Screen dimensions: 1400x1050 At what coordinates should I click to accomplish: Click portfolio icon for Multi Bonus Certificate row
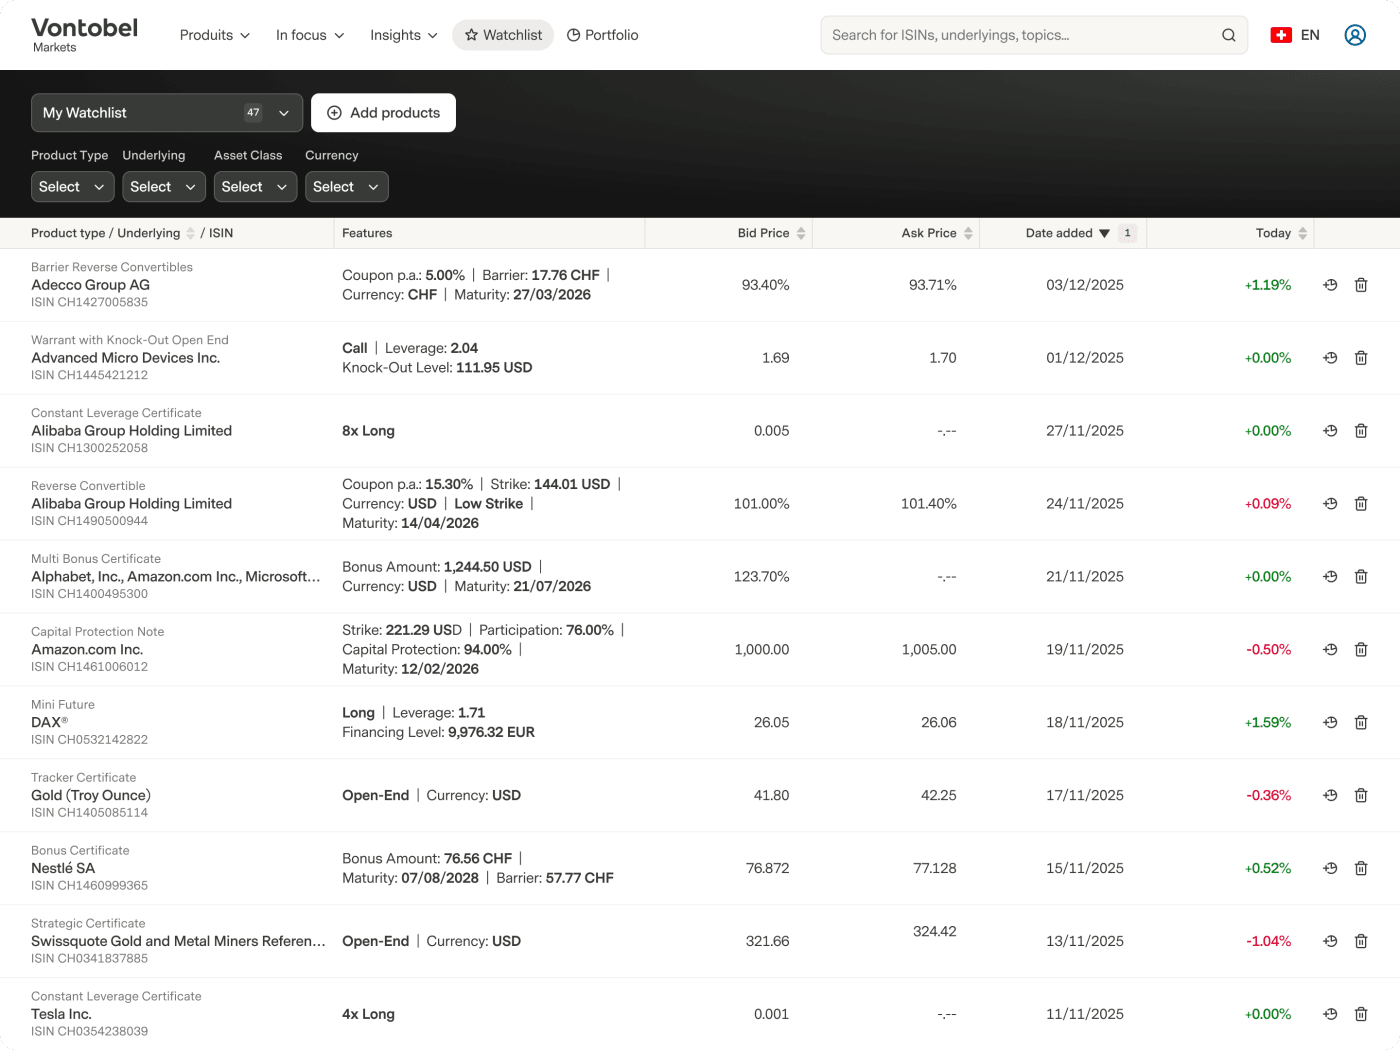pos(1330,577)
